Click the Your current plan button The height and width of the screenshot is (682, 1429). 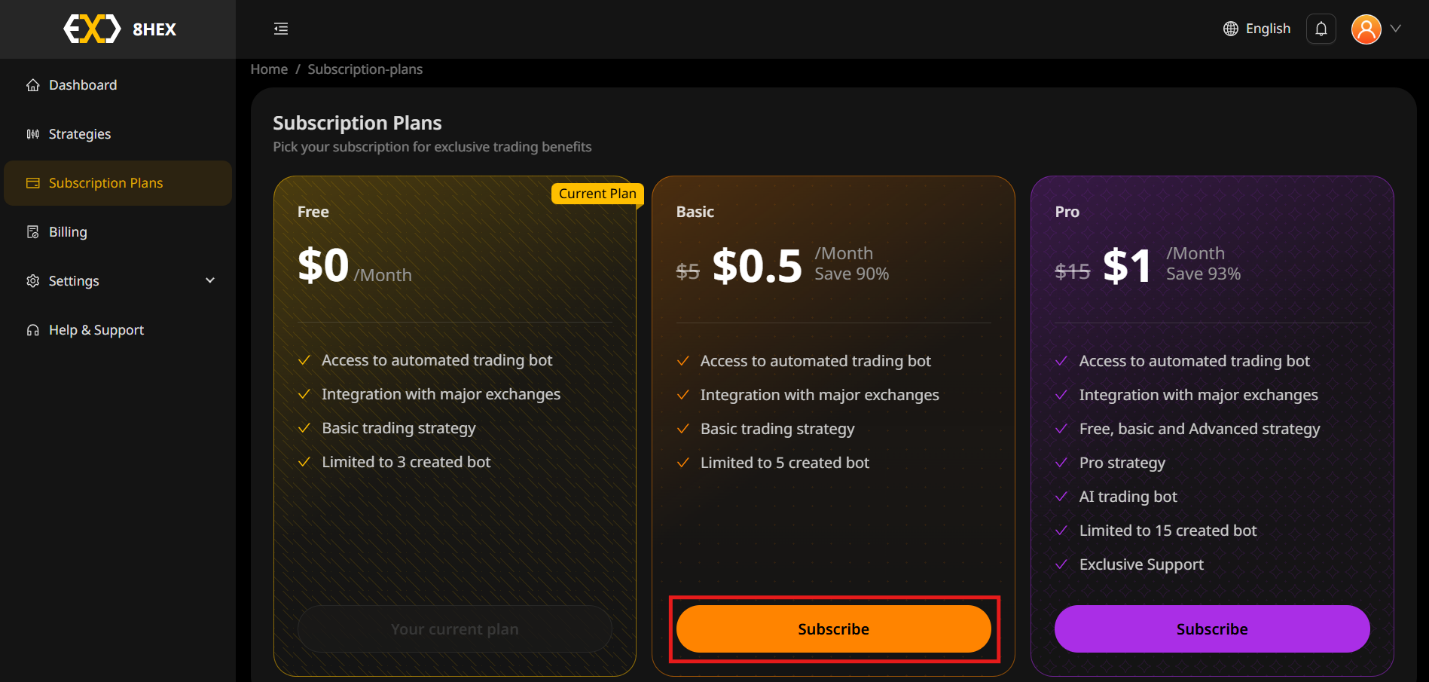tap(455, 628)
